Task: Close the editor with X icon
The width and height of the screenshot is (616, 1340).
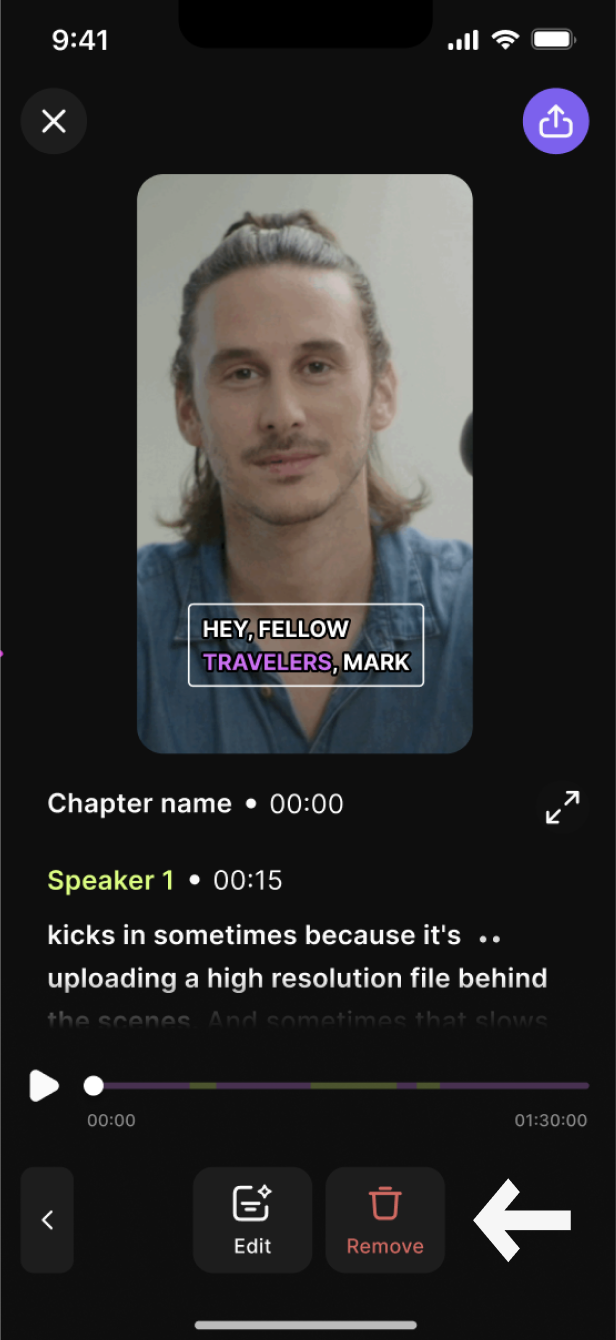Action: pos(54,121)
